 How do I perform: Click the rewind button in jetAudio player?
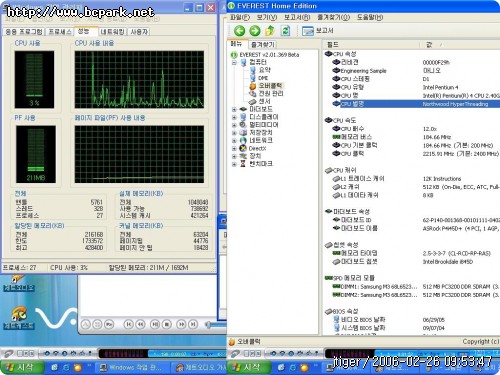(141, 324)
